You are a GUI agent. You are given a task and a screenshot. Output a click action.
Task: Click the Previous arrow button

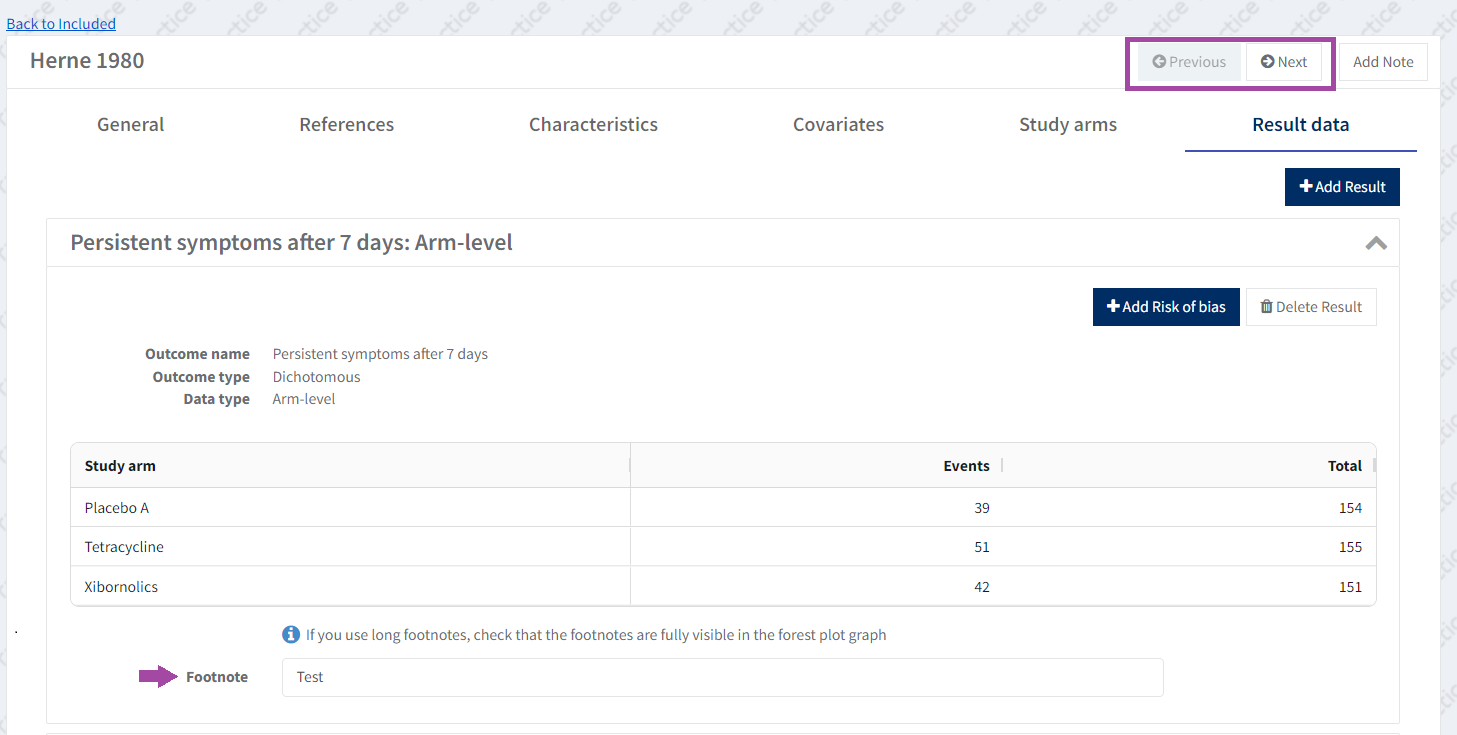[1189, 62]
